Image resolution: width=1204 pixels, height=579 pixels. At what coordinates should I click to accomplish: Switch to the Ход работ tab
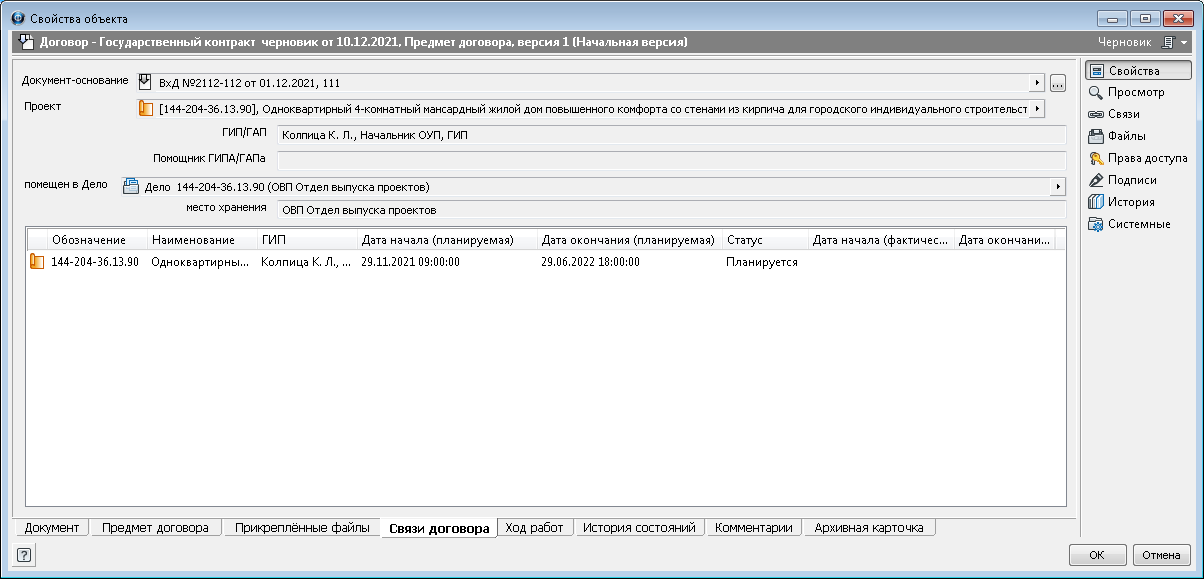click(x=534, y=528)
